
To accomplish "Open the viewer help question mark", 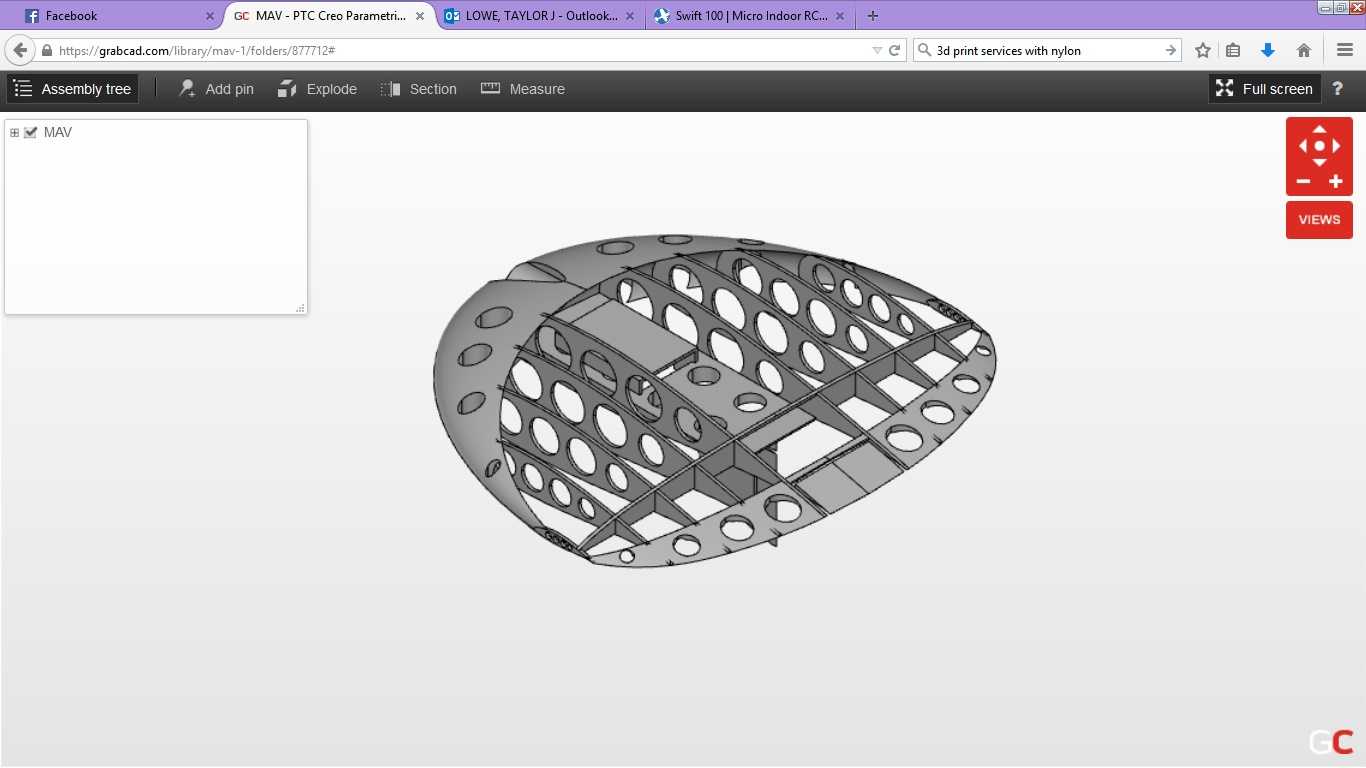I will click(1337, 89).
